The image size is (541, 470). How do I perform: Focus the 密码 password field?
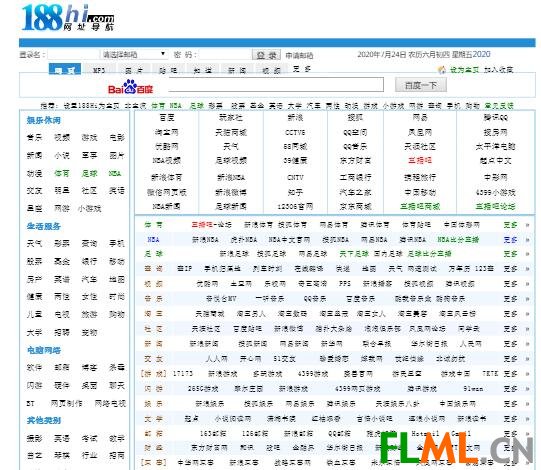point(226,55)
